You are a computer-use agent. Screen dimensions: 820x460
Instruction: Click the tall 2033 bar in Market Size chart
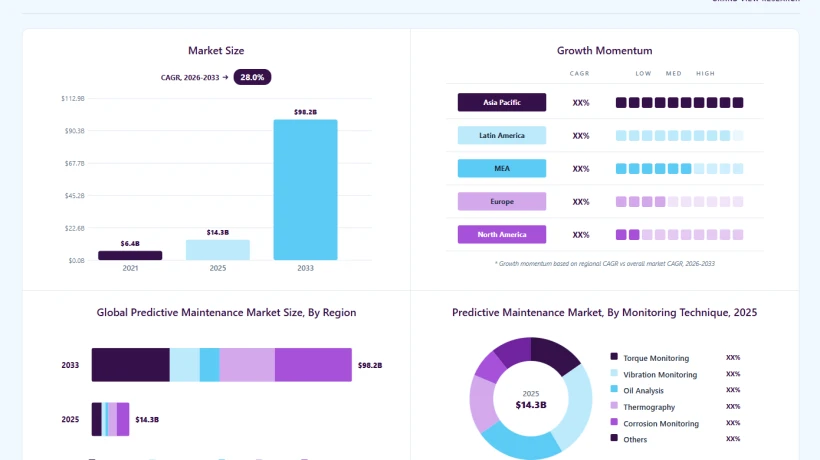[x=305, y=190]
